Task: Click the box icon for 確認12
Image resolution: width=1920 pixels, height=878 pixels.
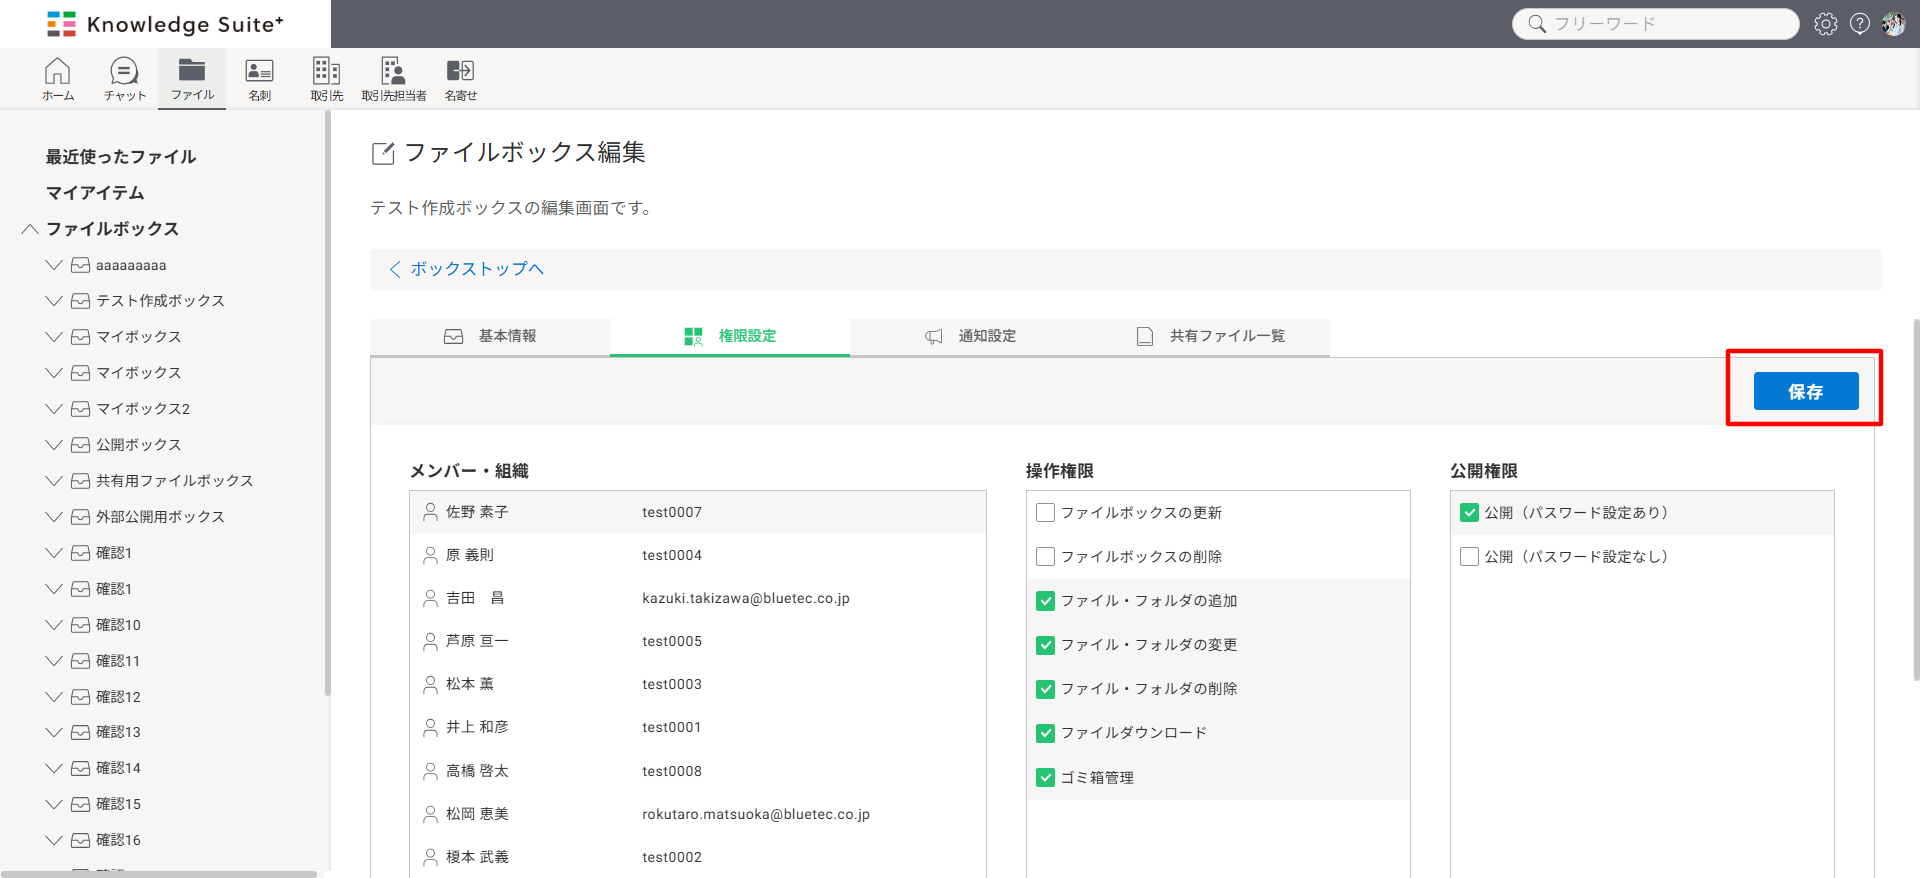Action: point(81,697)
